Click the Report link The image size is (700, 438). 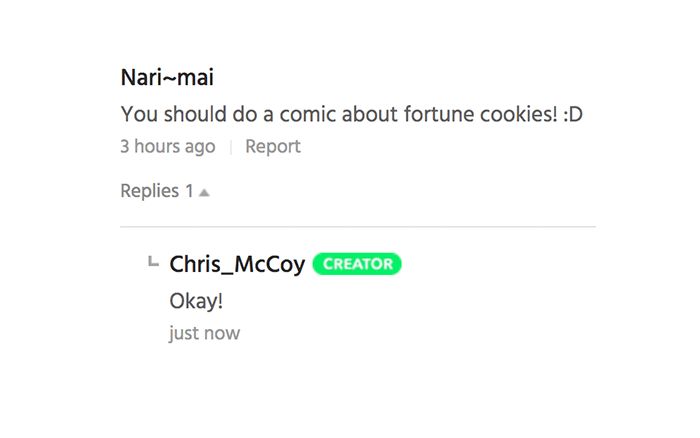pos(272,147)
